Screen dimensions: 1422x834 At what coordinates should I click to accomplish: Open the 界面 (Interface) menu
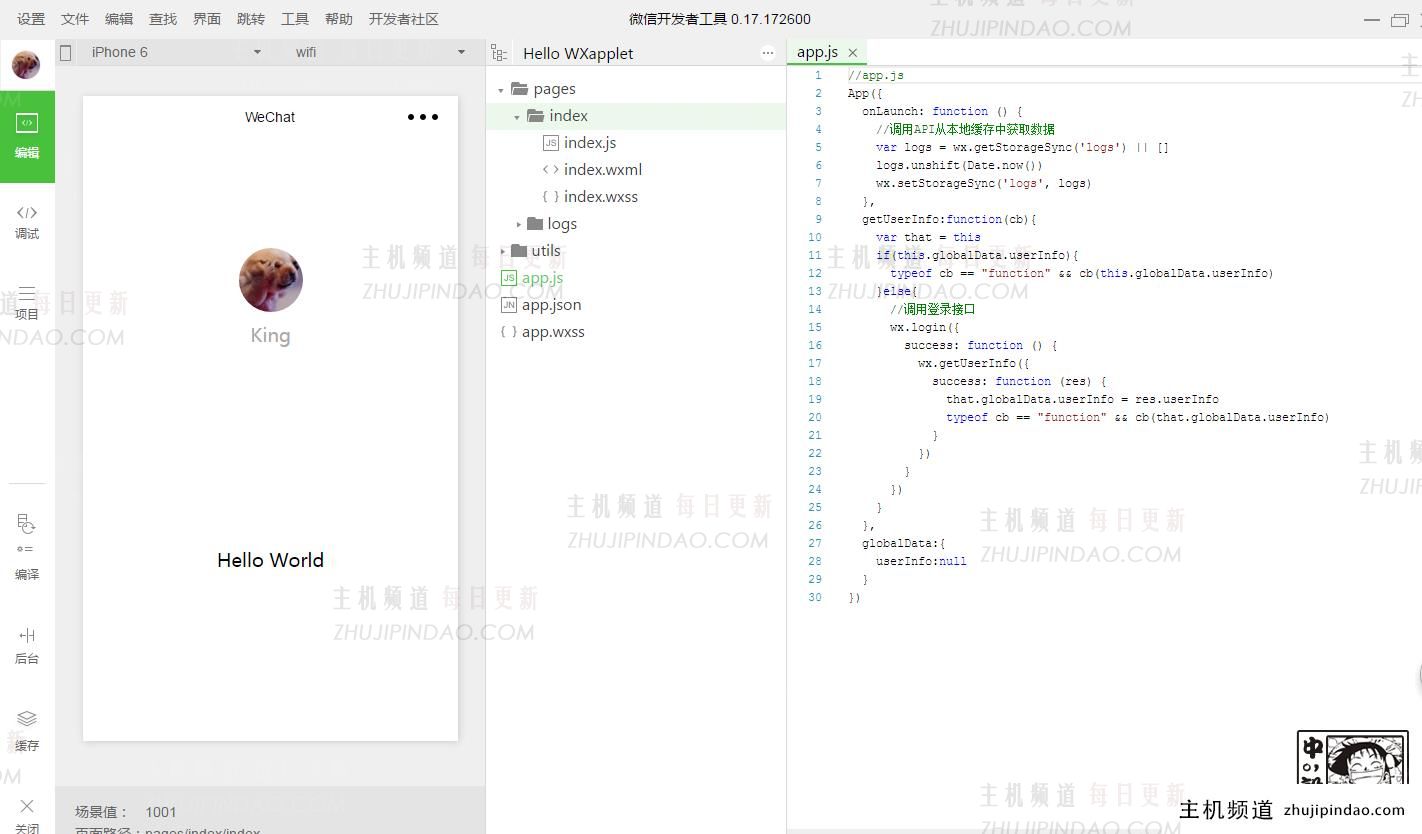point(207,19)
